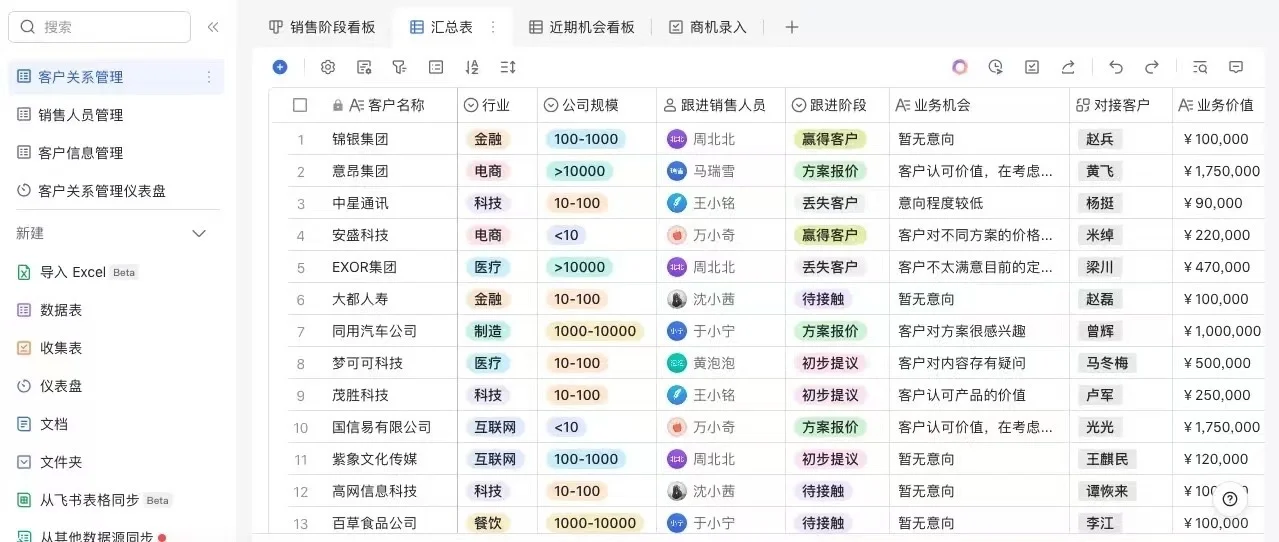The image size is (1279, 542).
Task: Open find-in-table search icon
Action: (1200, 67)
